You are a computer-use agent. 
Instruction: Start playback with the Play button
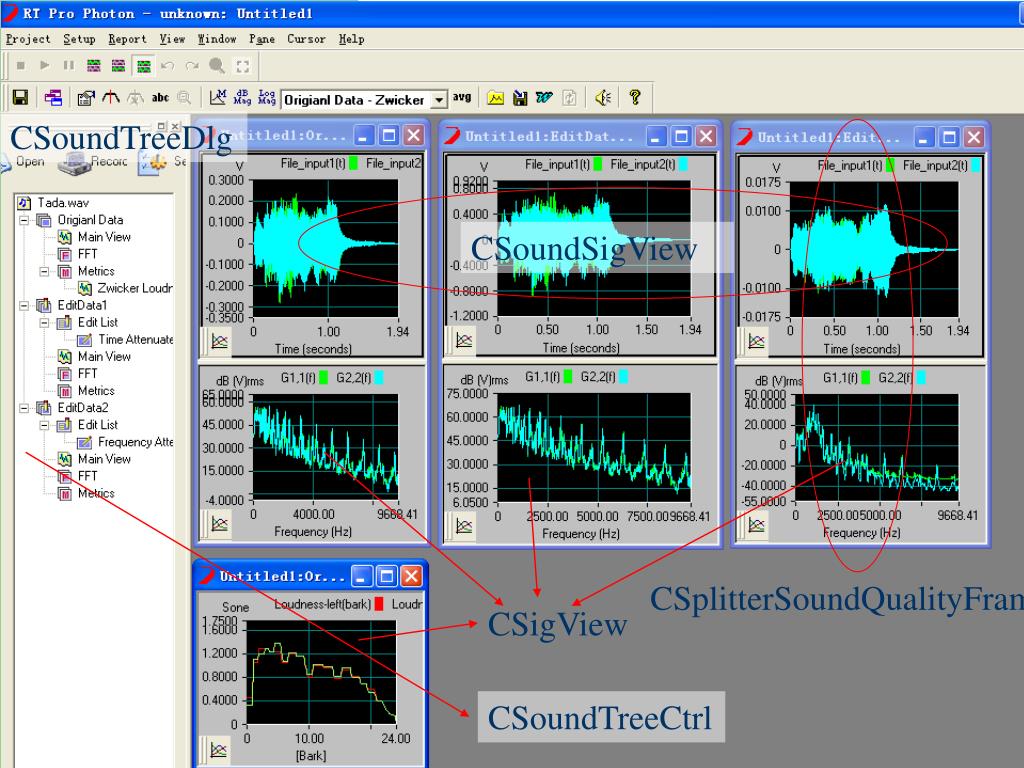[x=44, y=65]
